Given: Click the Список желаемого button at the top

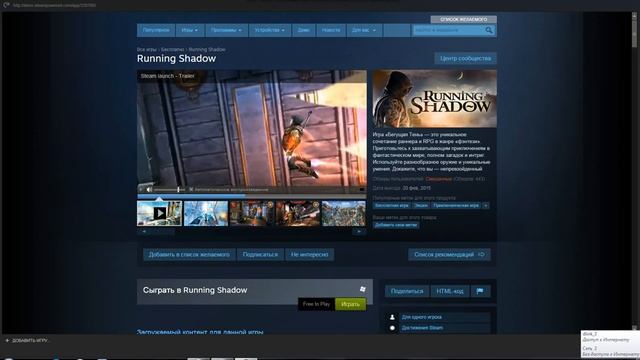Looking at the screenshot, I should click(463, 19).
